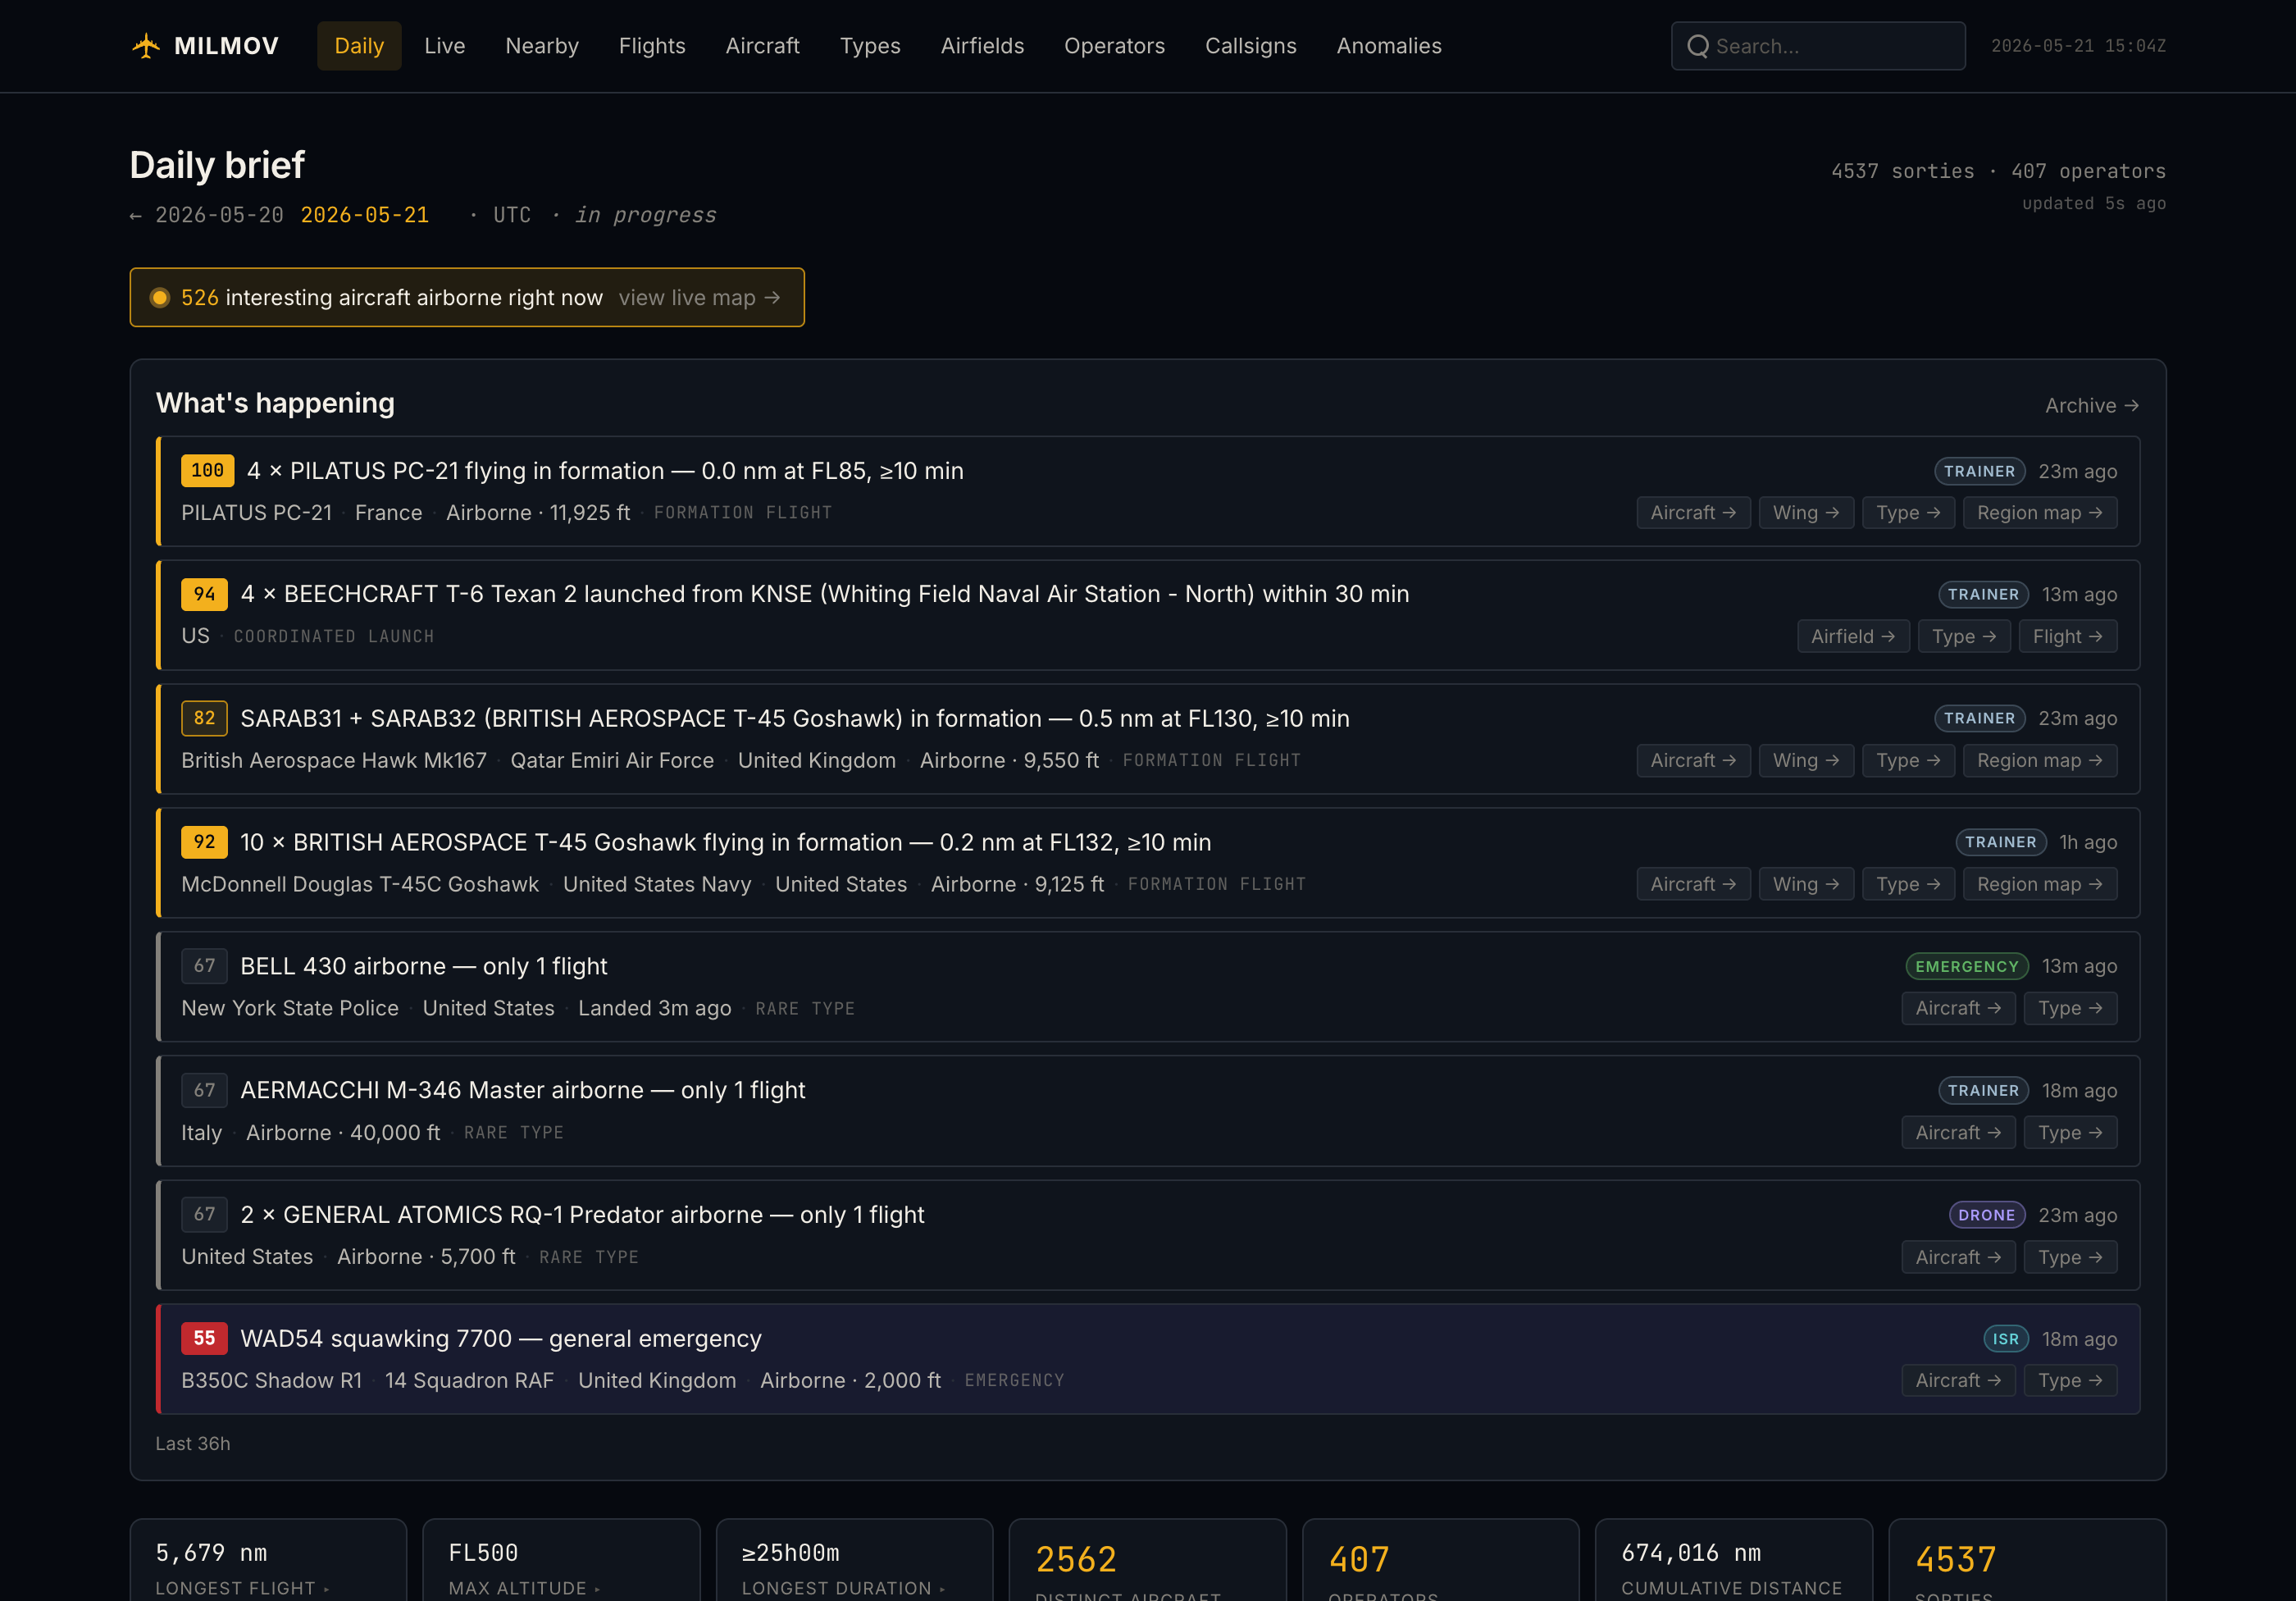Image resolution: width=2296 pixels, height=1601 pixels.
Task: Open the Daily tab
Action: coord(359,46)
